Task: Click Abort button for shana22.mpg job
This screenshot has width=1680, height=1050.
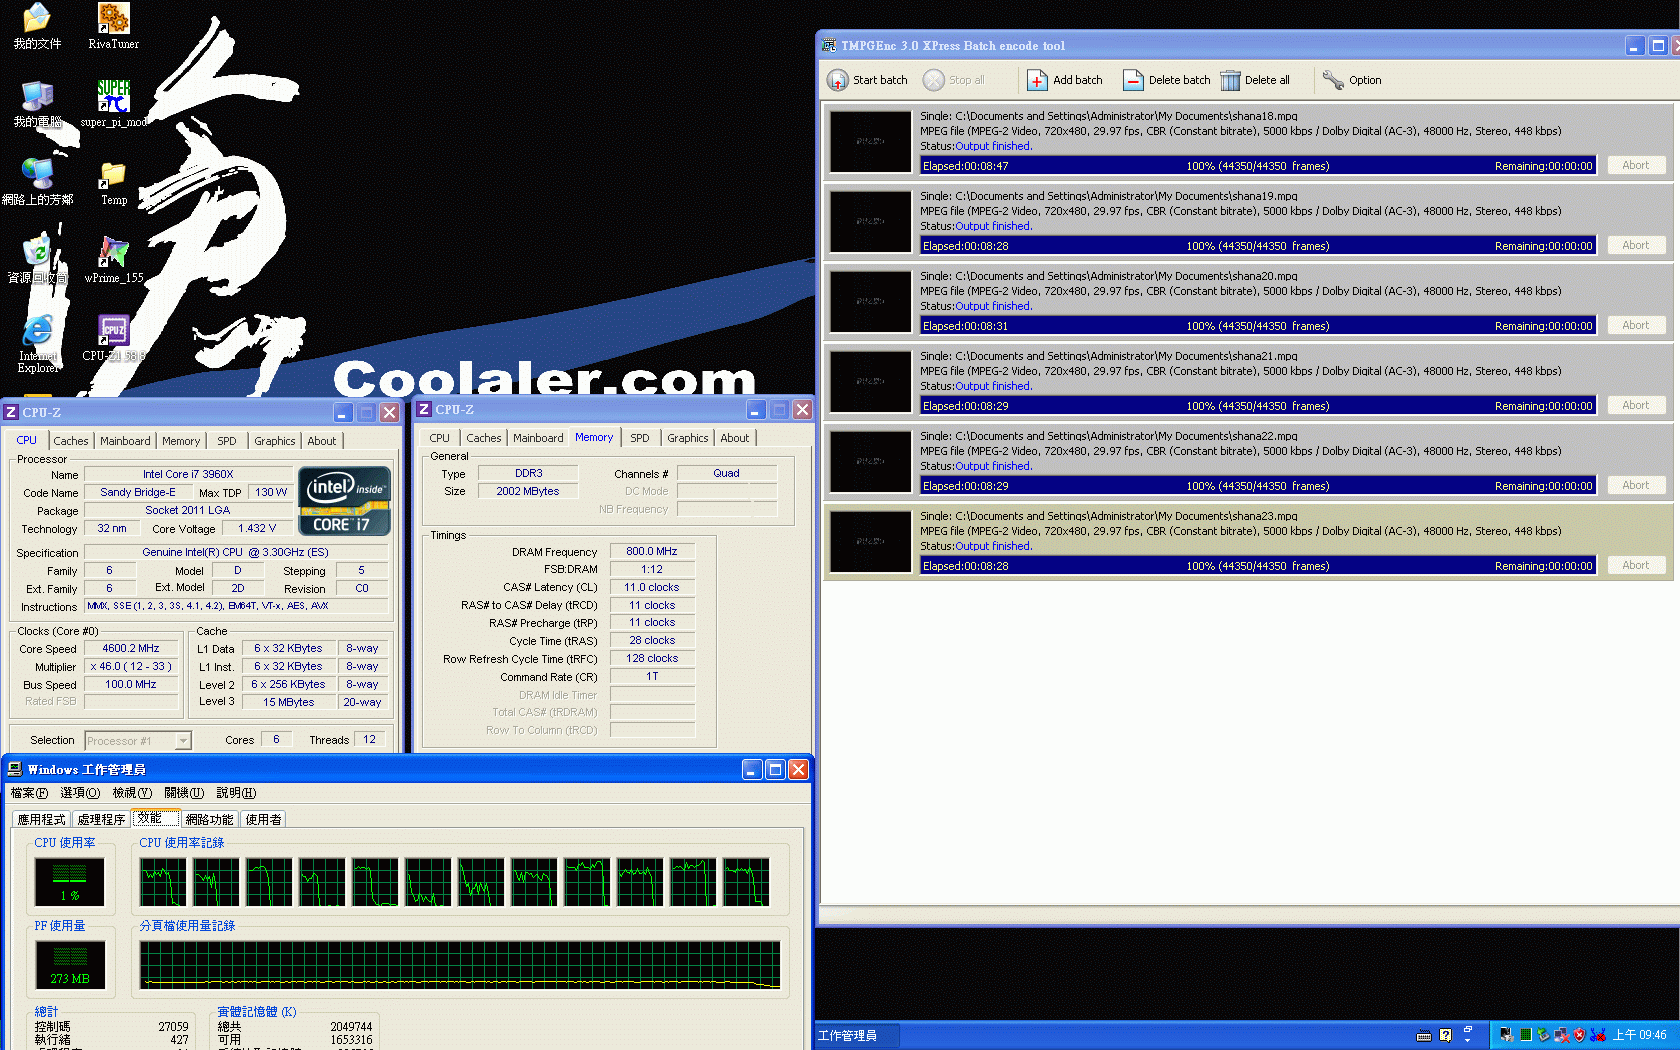Action: tap(1636, 486)
